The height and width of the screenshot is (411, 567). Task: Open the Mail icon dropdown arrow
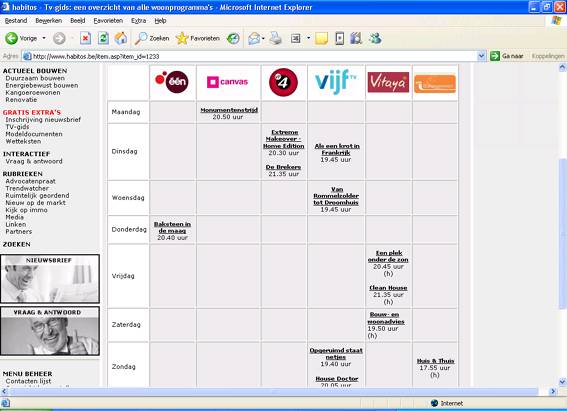(x=263, y=38)
